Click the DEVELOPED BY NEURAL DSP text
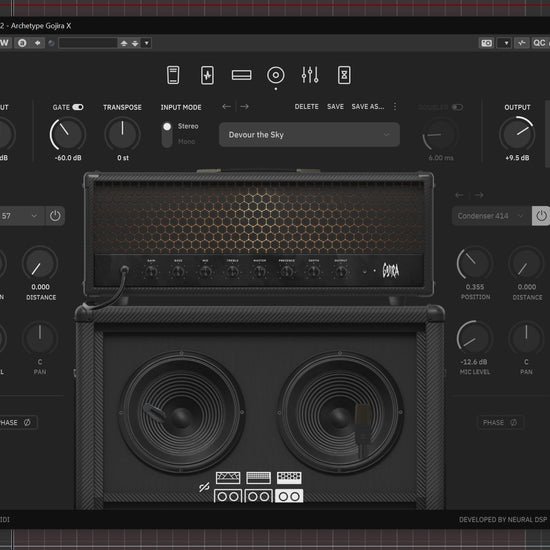The height and width of the screenshot is (550, 550). click(x=503, y=519)
